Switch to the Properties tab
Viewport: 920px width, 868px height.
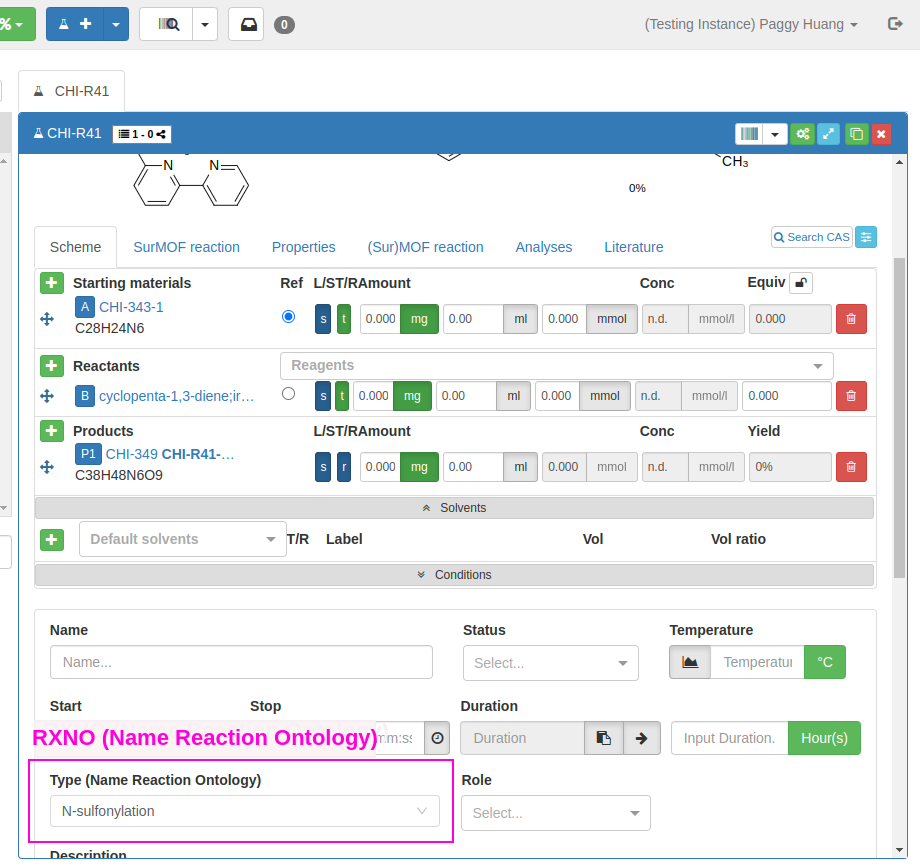303,247
